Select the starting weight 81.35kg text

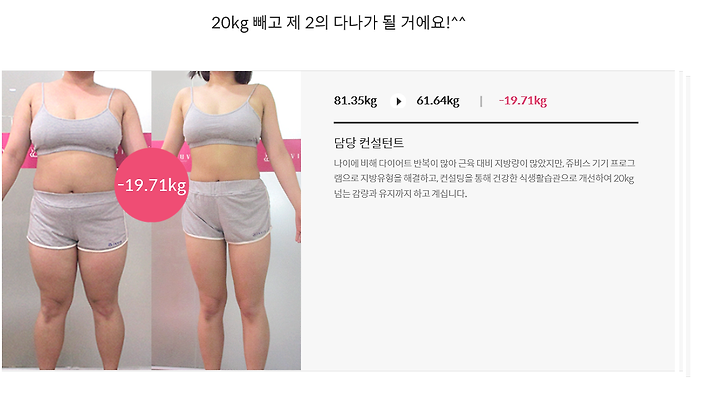point(355,101)
